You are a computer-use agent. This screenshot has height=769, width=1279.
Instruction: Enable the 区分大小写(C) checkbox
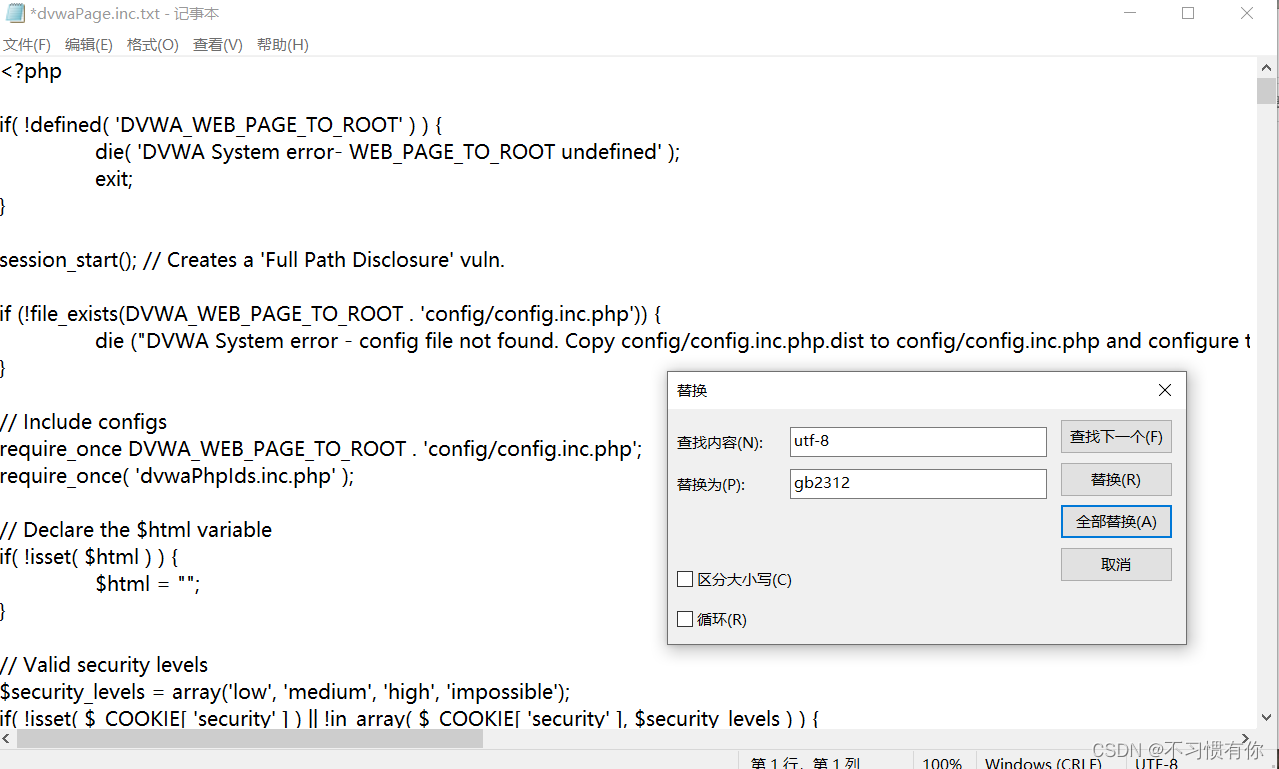tap(685, 579)
